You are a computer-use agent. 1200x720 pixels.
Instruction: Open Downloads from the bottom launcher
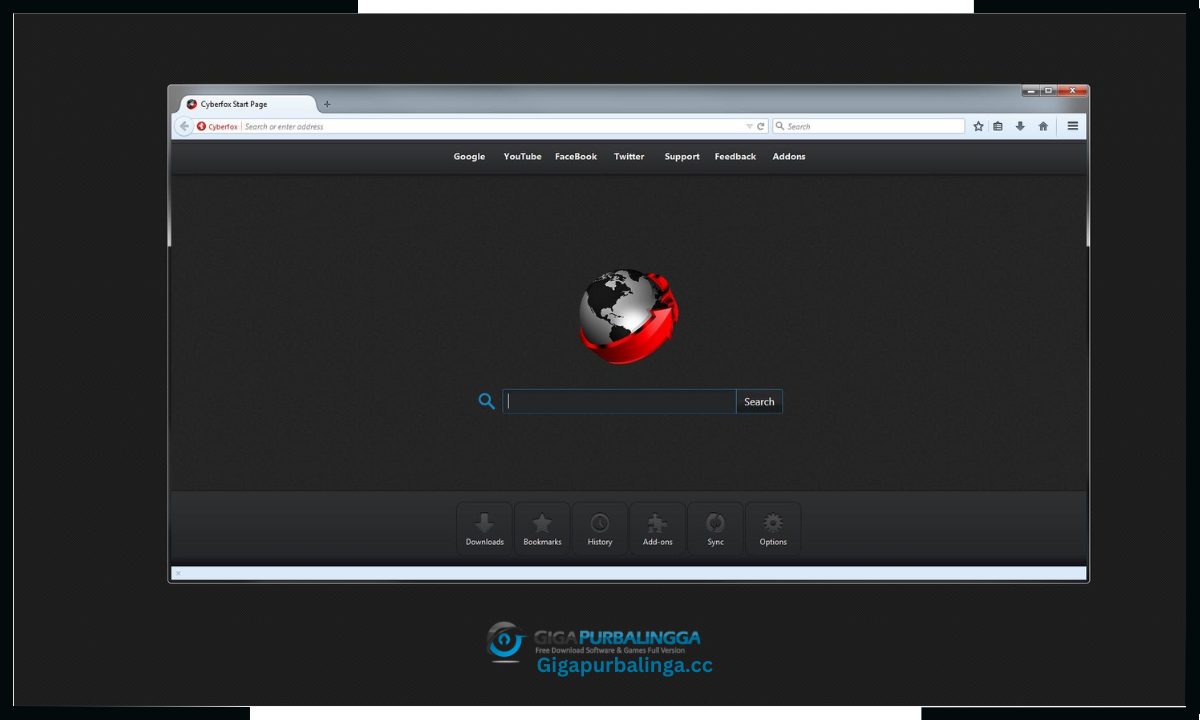point(485,529)
